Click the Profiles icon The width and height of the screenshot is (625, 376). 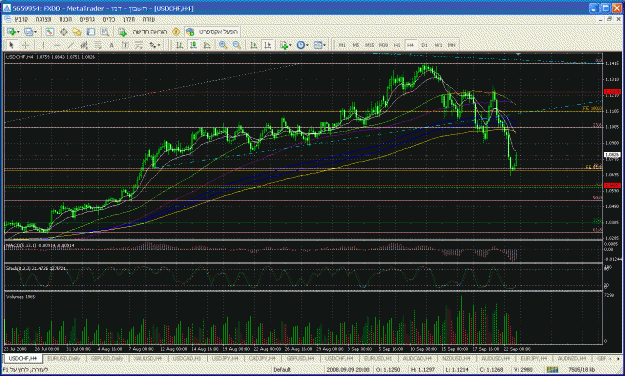click(28, 32)
